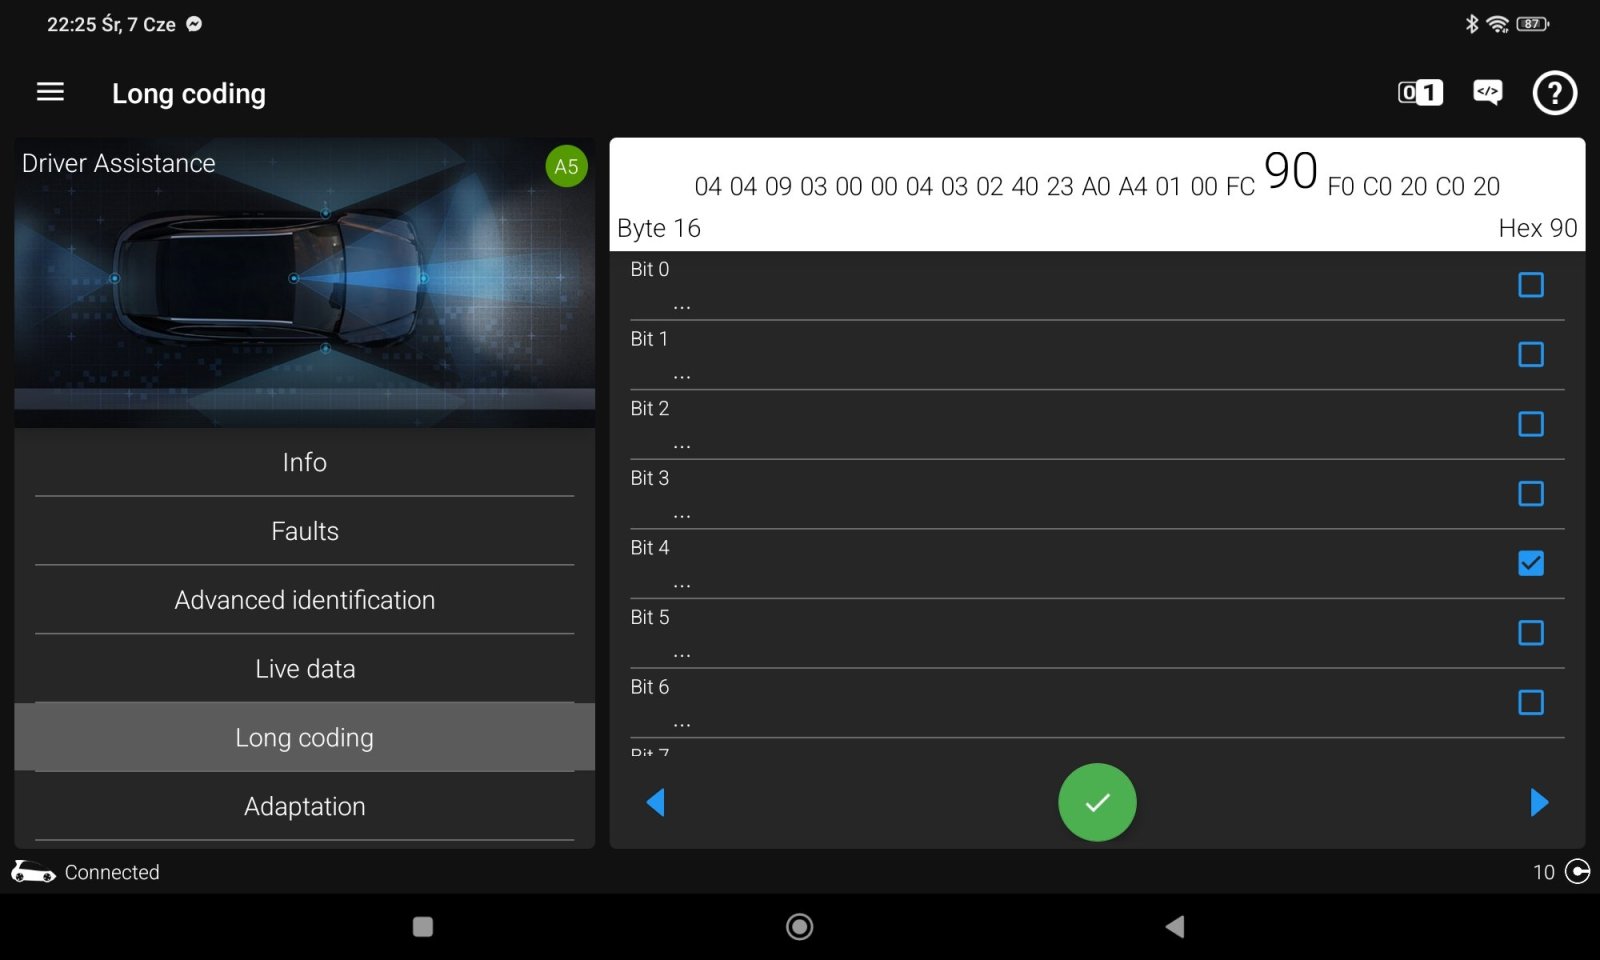Tap the Messenger notification icon
This screenshot has height=960, width=1600.
point(195,24)
